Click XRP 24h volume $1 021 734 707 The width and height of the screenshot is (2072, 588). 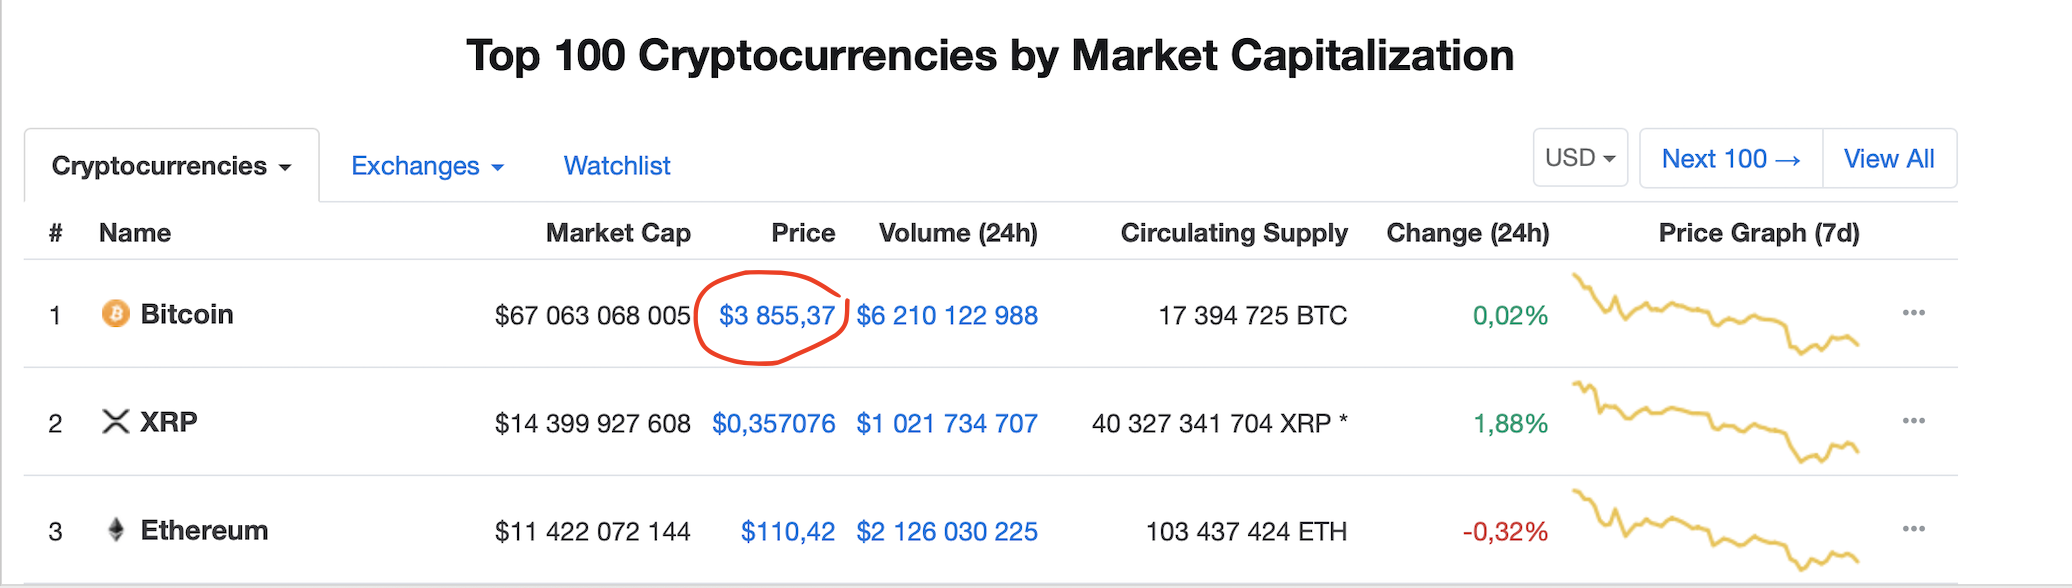947,424
